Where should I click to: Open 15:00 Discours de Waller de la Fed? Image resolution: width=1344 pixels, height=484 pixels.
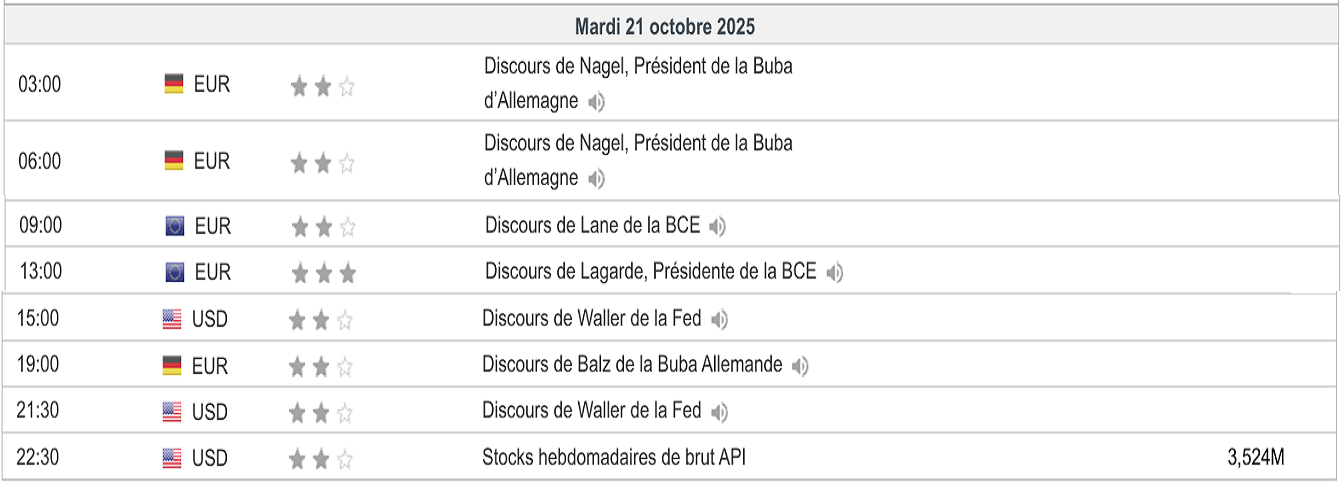coord(591,319)
